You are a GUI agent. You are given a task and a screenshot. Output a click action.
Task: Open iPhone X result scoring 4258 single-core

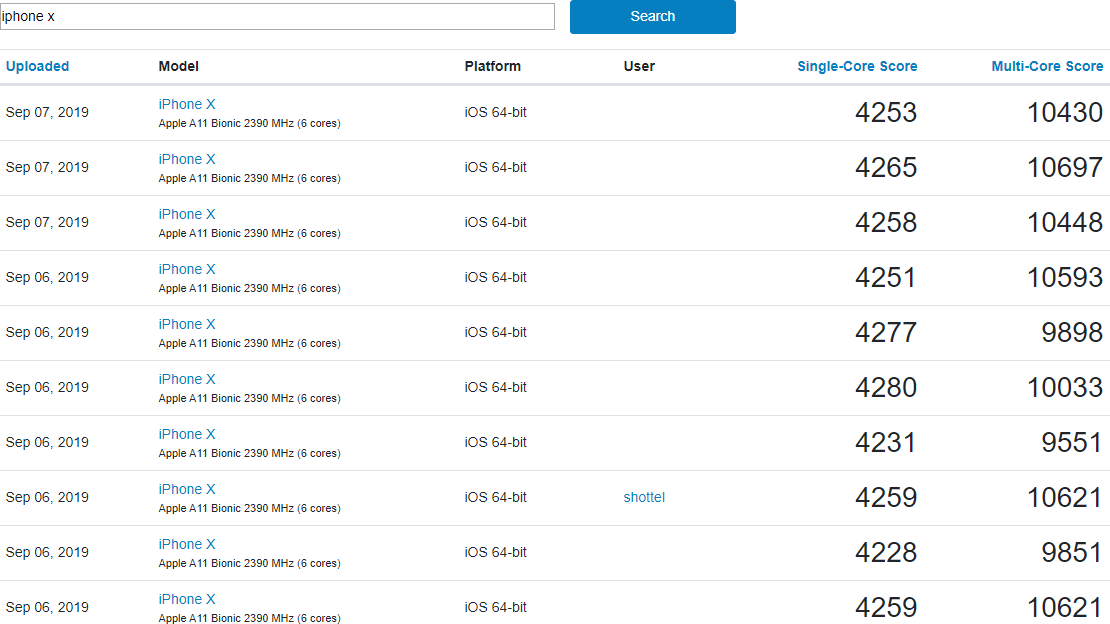[187, 214]
